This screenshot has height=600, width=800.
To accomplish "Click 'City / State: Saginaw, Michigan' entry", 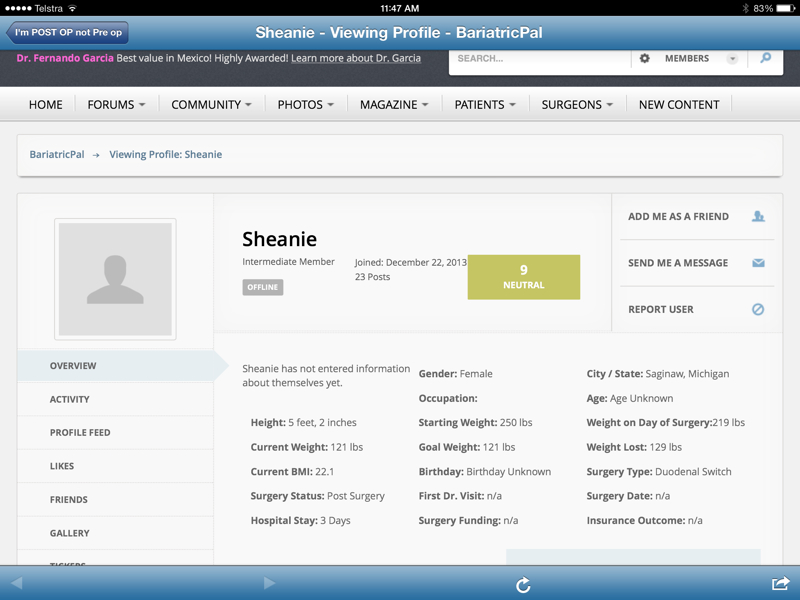I will (658, 373).
